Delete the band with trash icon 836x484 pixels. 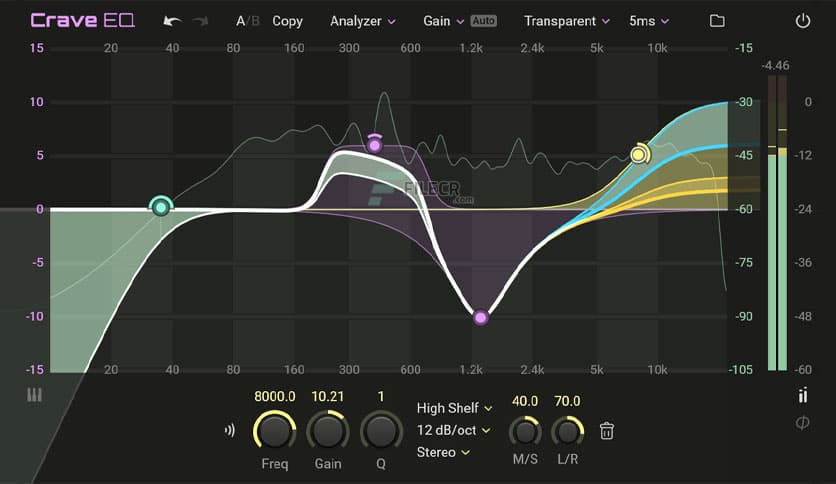click(x=606, y=431)
